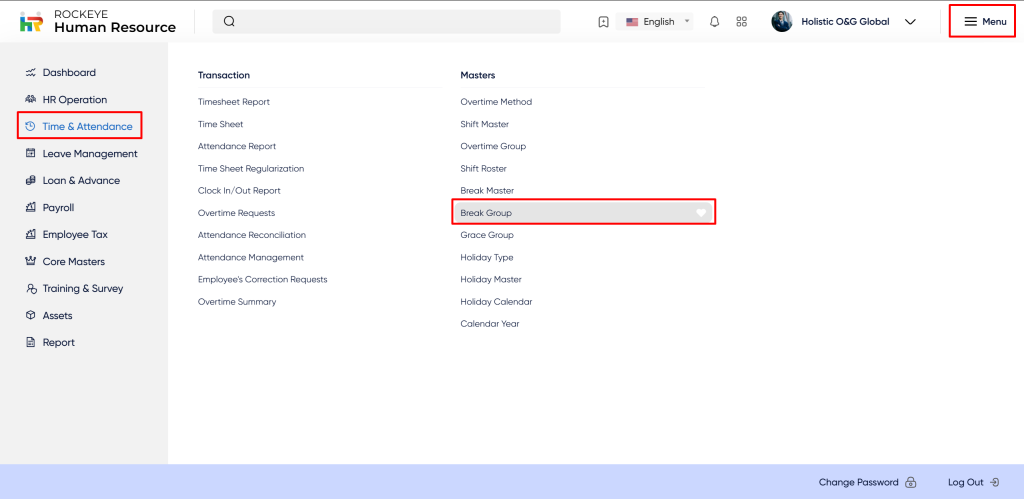Open Leave Management from sidebar
The height and width of the screenshot is (499, 1024).
pyautogui.click(x=89, y=154)
